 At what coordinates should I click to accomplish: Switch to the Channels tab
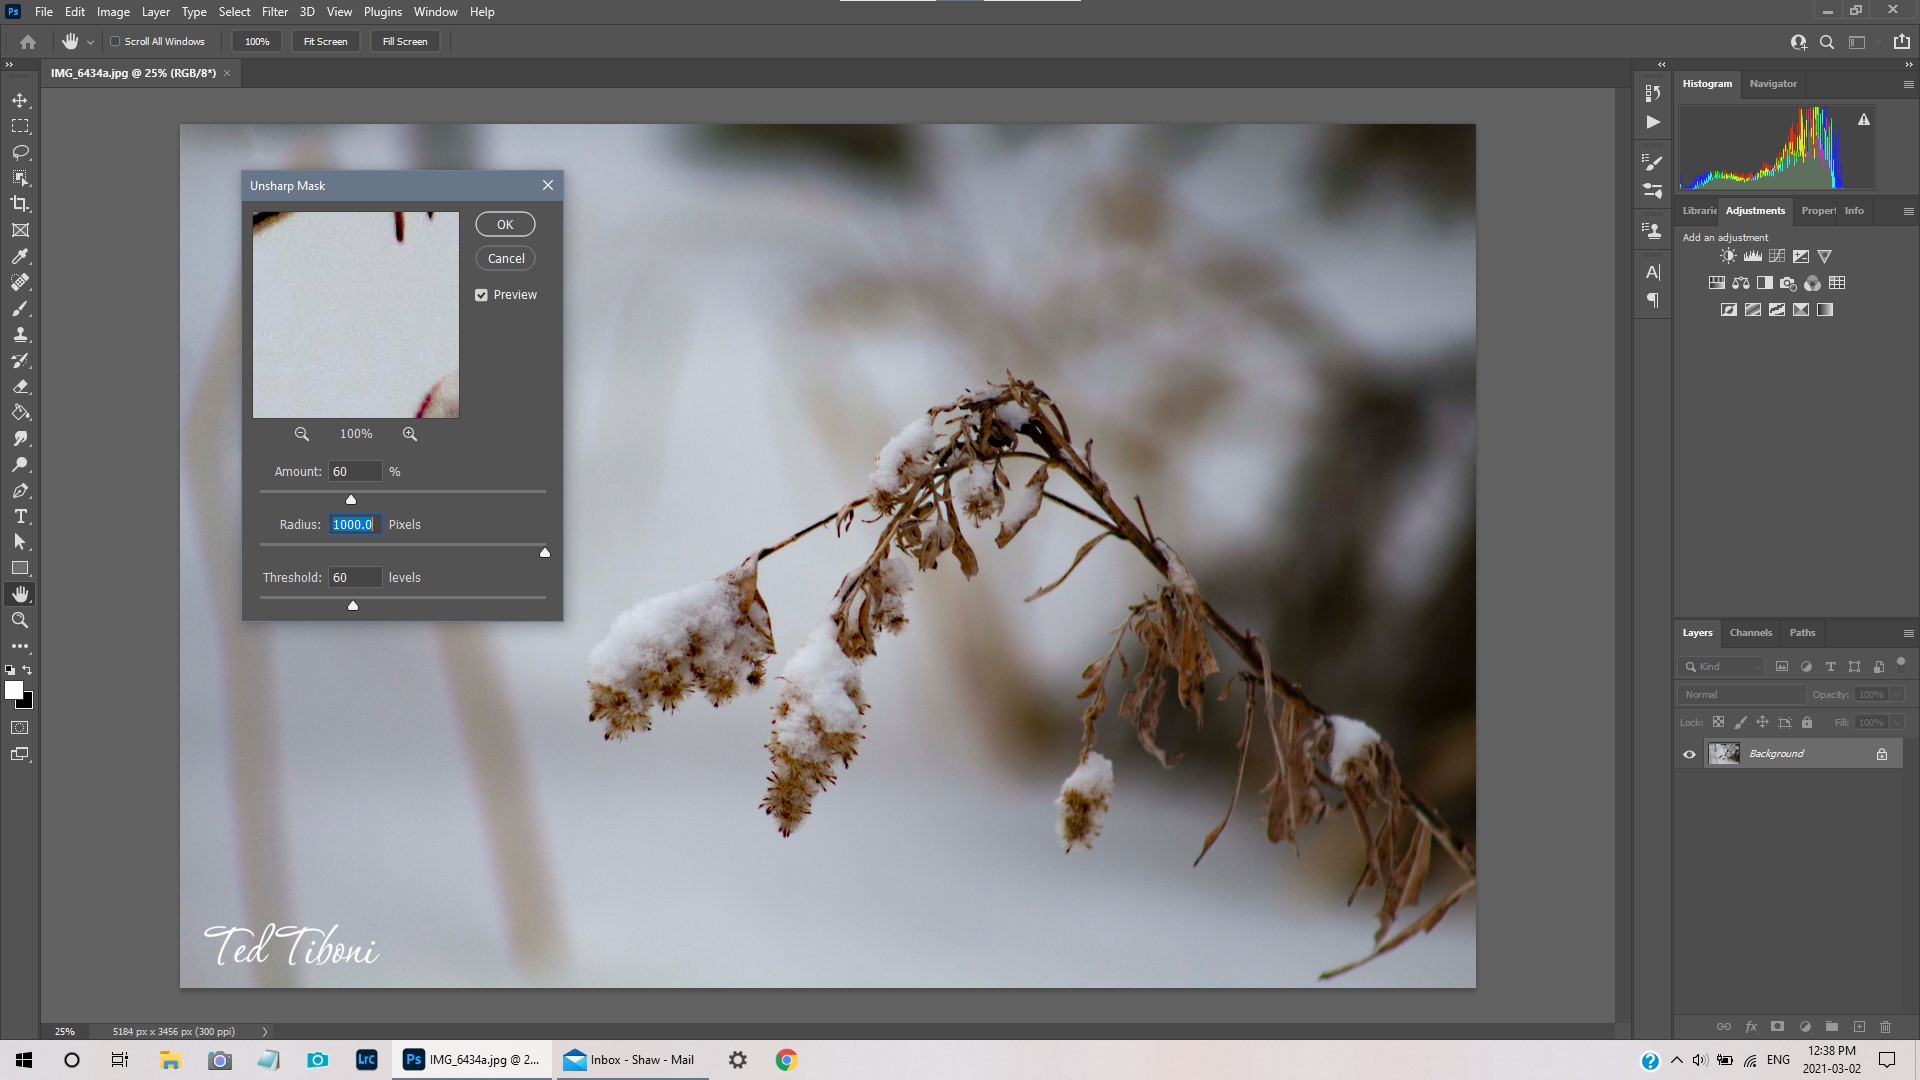1751,632
